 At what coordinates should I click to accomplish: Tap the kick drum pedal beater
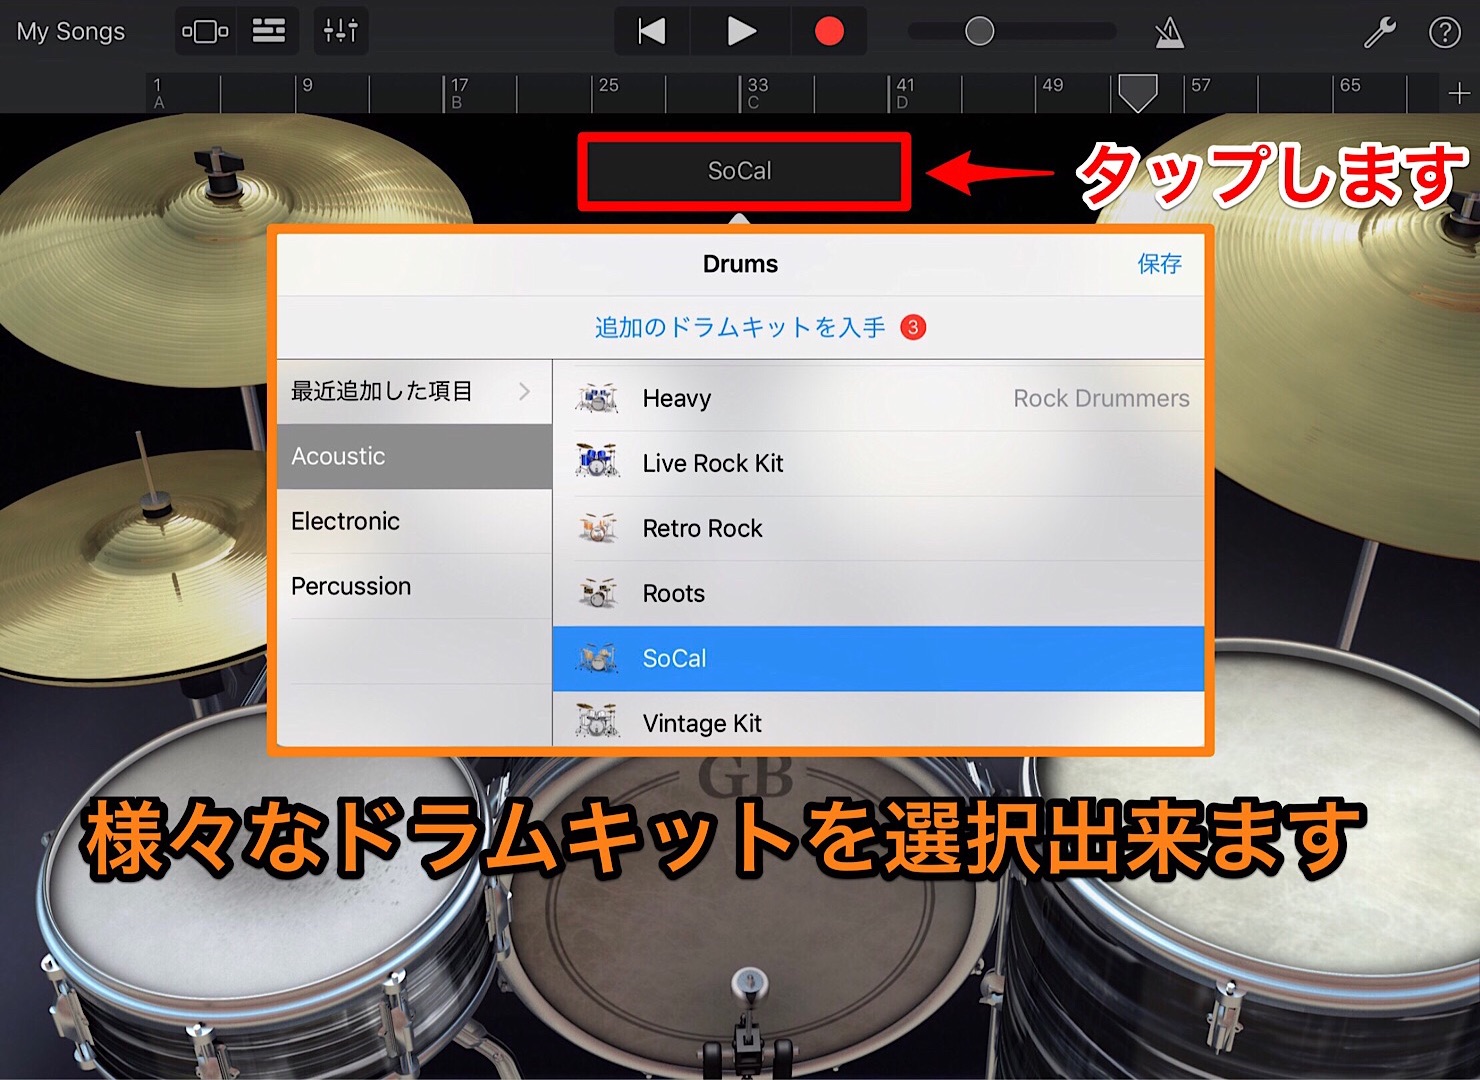[x=750, y=984]
